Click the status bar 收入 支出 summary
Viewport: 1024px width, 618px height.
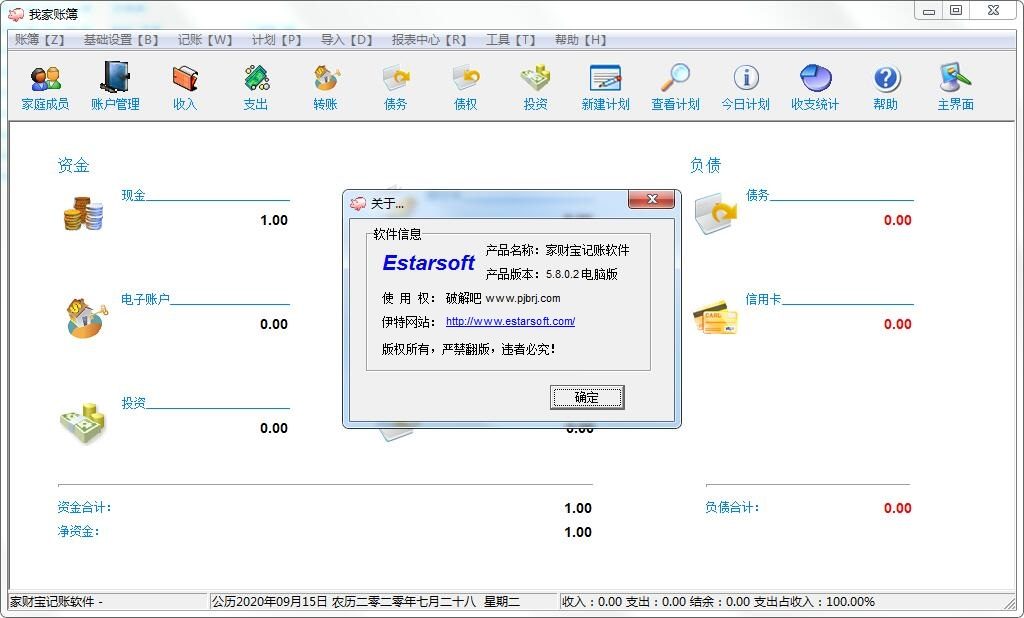[718, 602]
